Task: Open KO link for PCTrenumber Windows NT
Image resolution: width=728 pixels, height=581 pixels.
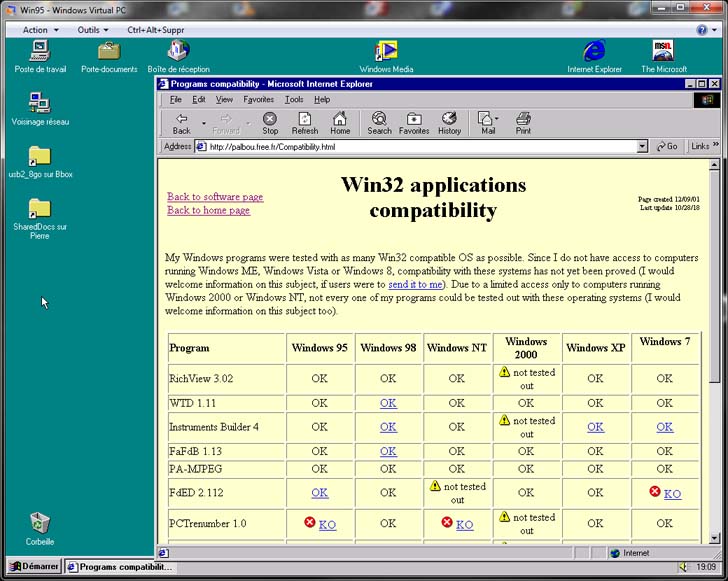Action: coord(464,525)
